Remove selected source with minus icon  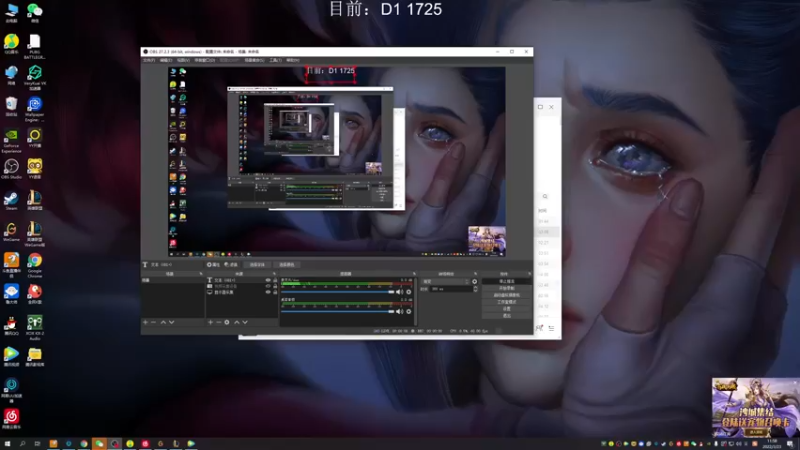click(218, 322)
